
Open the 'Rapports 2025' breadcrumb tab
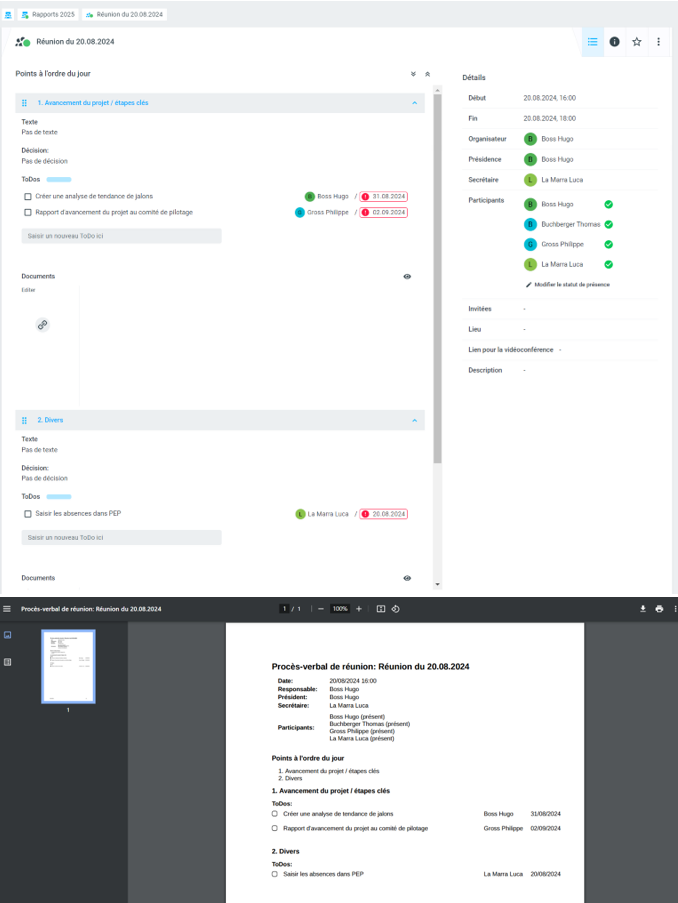pyautogui.click(x=48, y=15)
